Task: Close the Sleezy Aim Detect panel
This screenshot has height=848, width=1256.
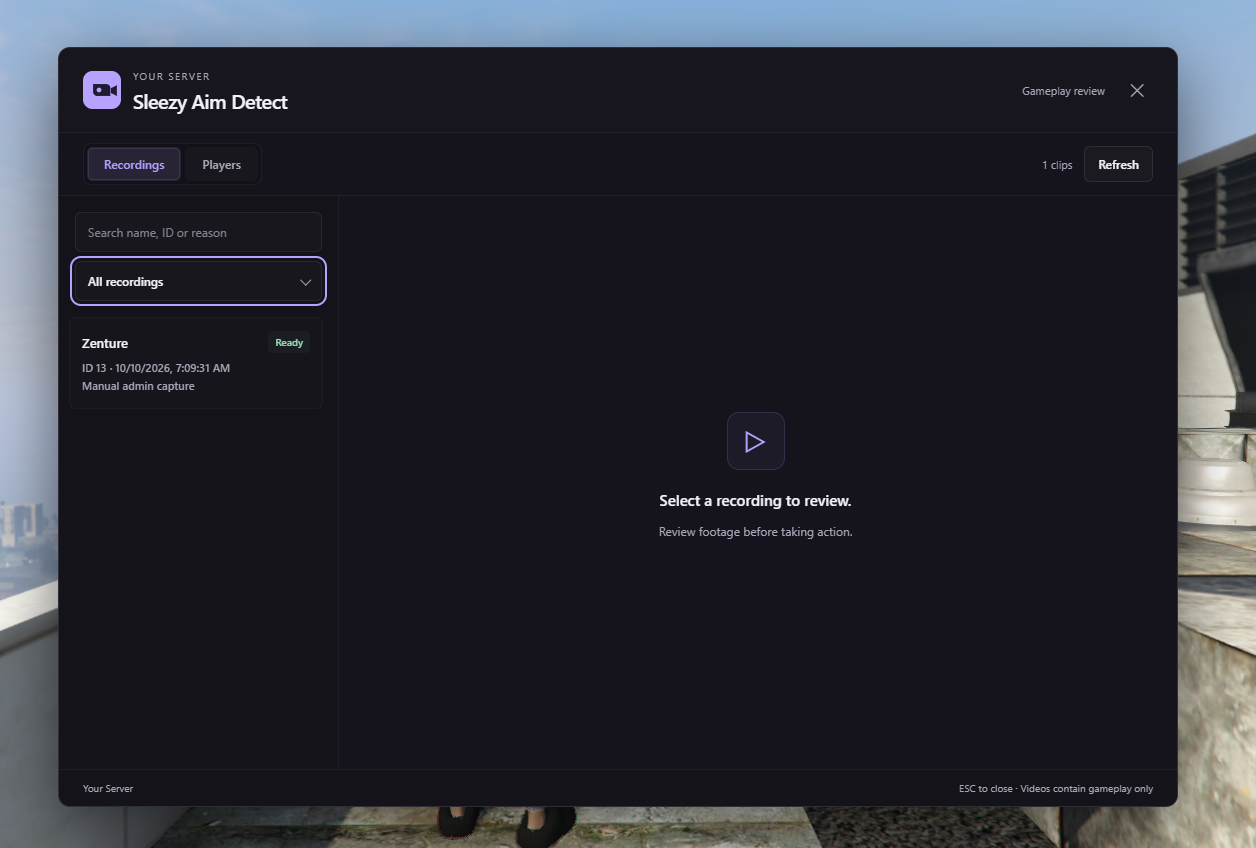Action: [x=1137, y=91]
